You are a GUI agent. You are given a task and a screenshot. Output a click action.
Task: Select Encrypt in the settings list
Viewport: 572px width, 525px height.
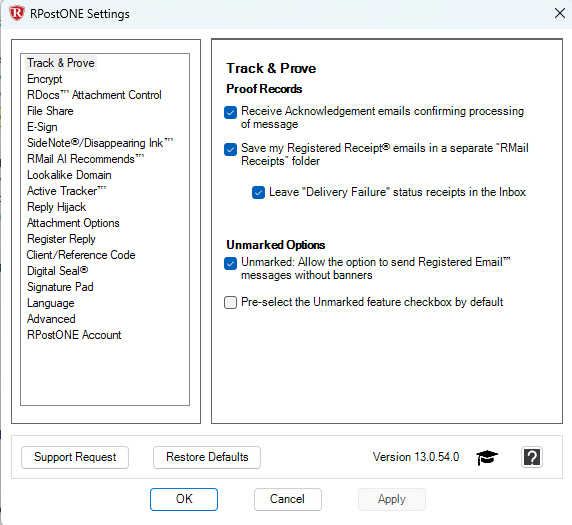pos(45,79)
